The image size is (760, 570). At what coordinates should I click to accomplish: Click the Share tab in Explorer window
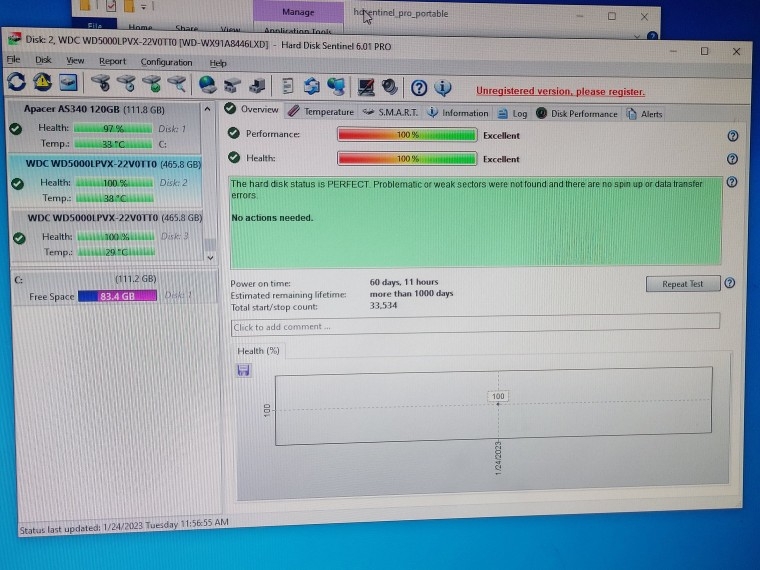click(x=186, y=28)
